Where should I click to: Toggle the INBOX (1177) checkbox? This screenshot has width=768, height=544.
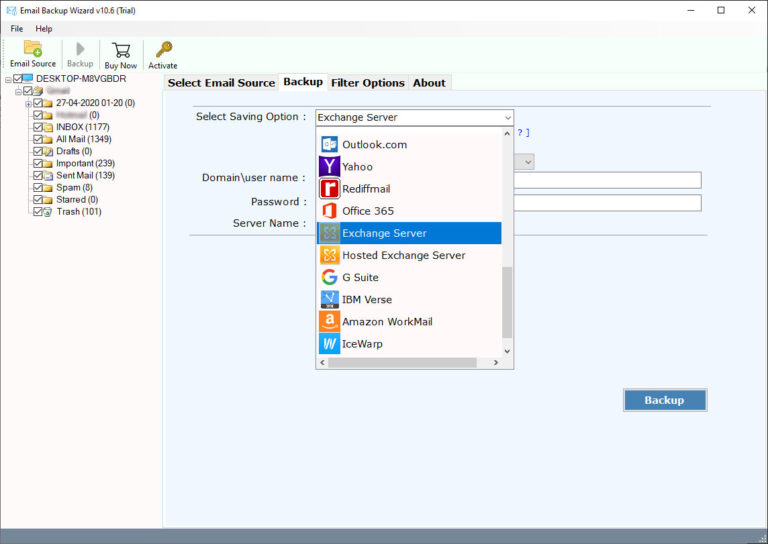point(38,127)
